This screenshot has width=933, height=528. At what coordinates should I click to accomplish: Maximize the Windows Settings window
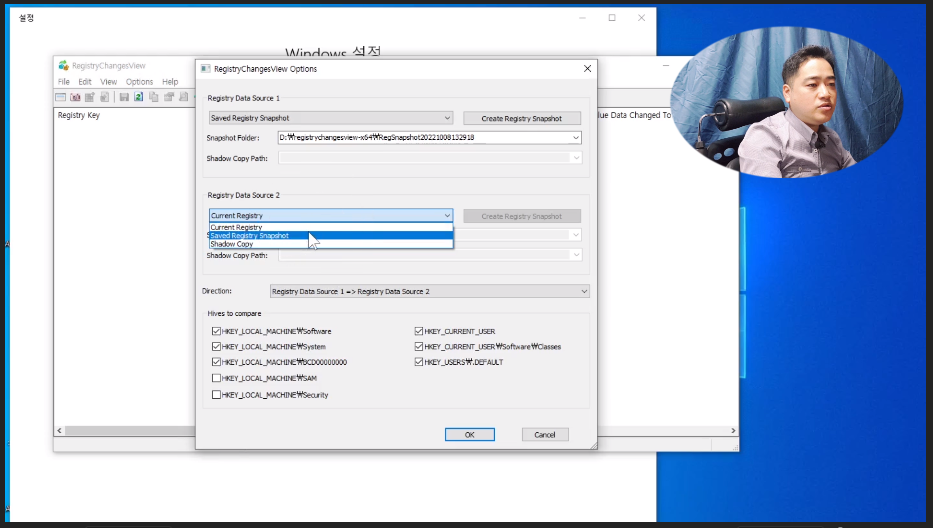click(x=612, y=18)
